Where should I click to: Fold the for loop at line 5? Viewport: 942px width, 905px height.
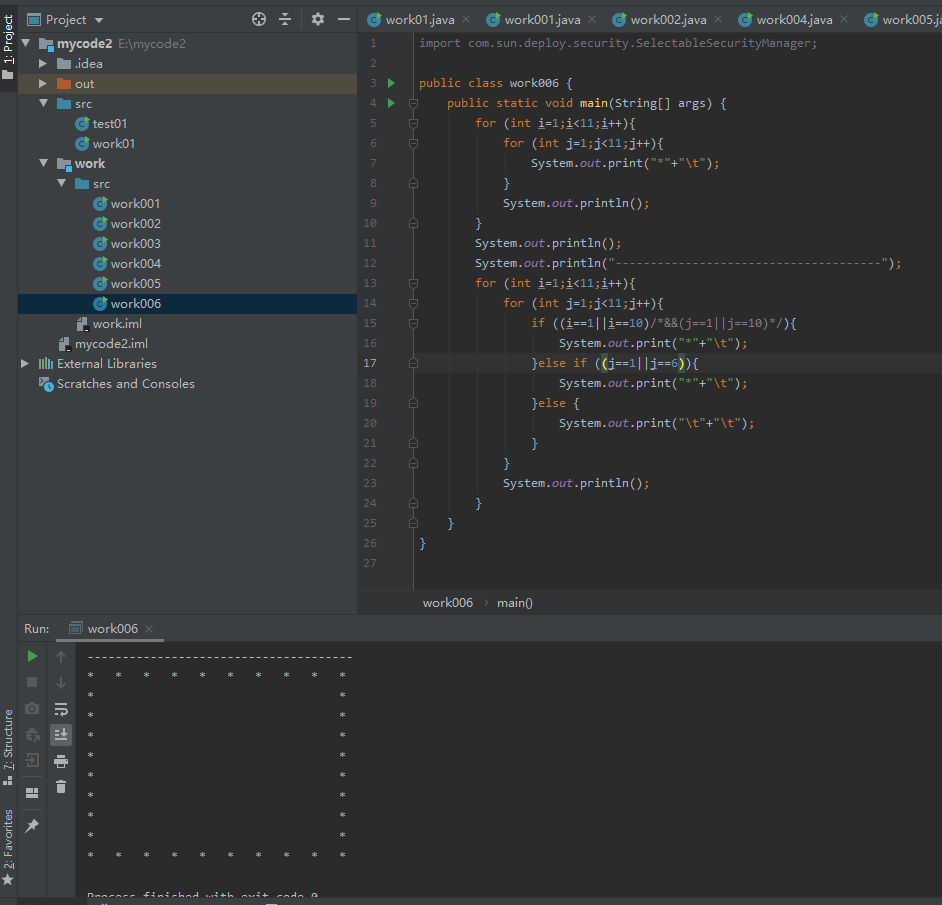point(413,123)
